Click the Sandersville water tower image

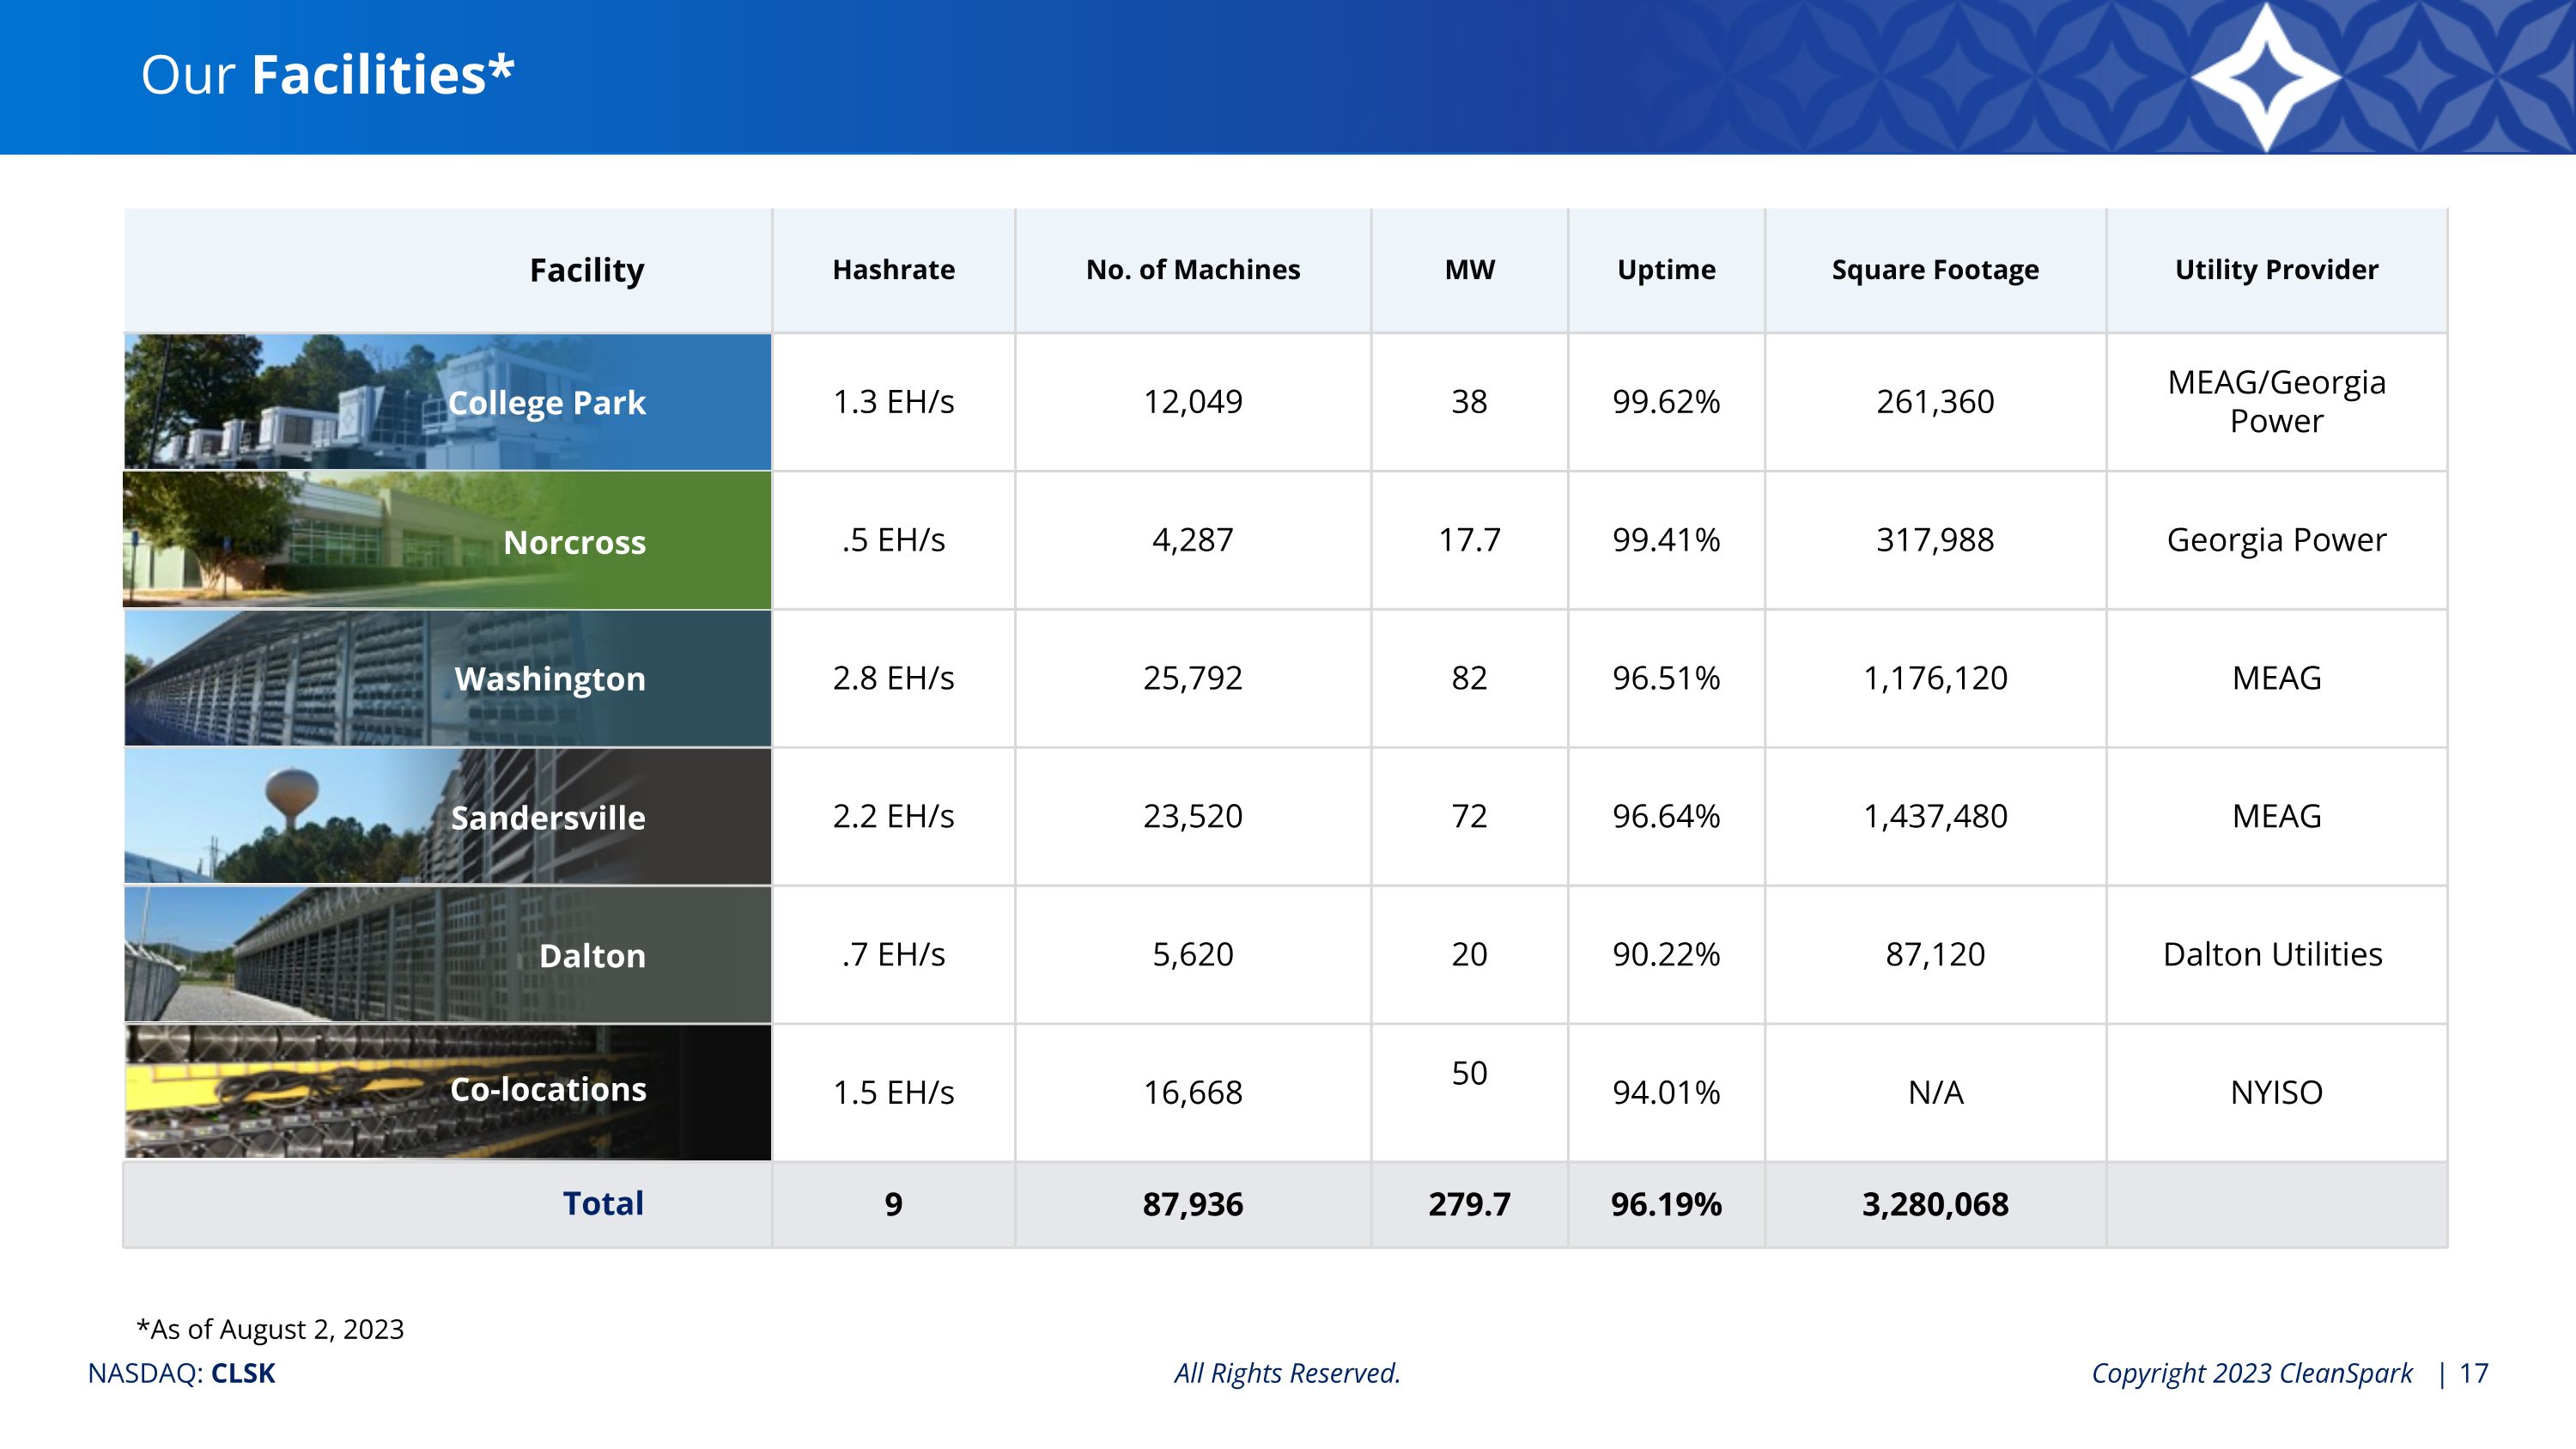pos(447,816)
